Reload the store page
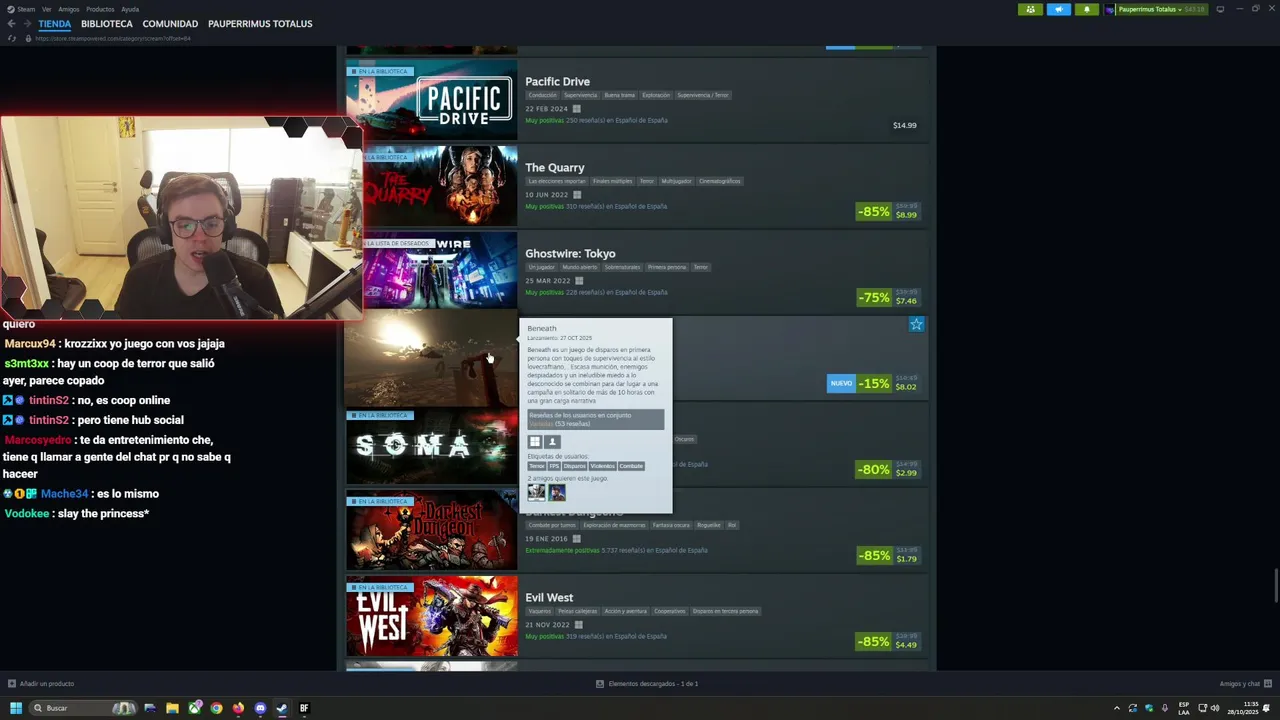 [x=11, y=38]
